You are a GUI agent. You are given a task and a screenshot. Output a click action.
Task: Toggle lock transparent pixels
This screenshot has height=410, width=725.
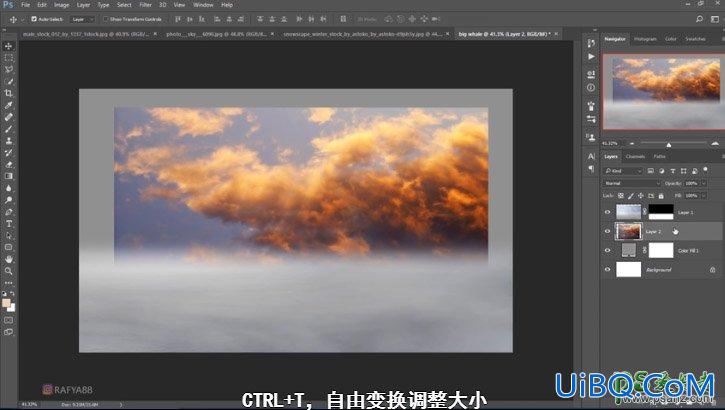(621, 196)
